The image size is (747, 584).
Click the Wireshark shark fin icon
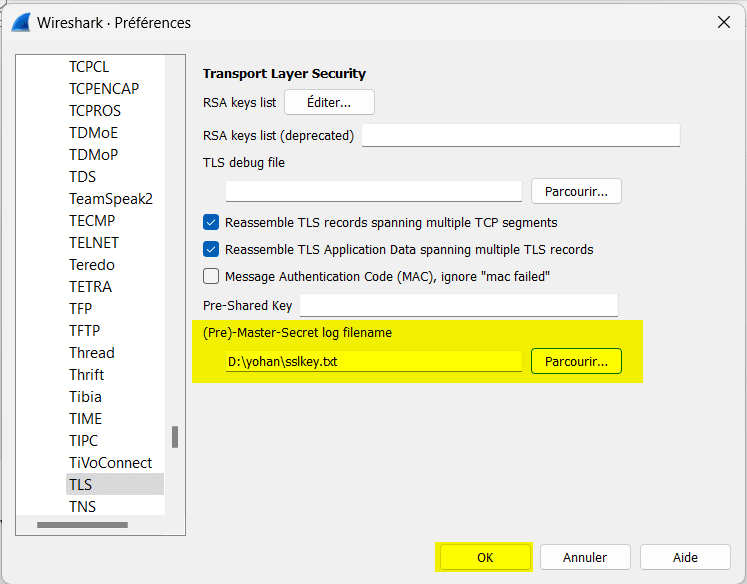pos(18,22)
